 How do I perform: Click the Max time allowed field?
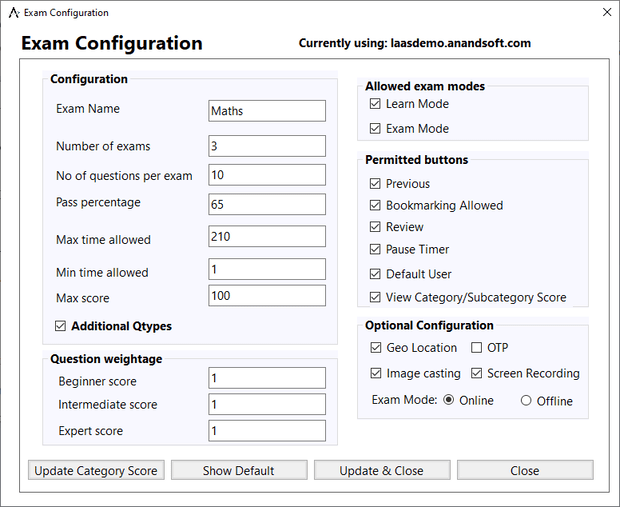pyautogui.click(x=267, y=236)
